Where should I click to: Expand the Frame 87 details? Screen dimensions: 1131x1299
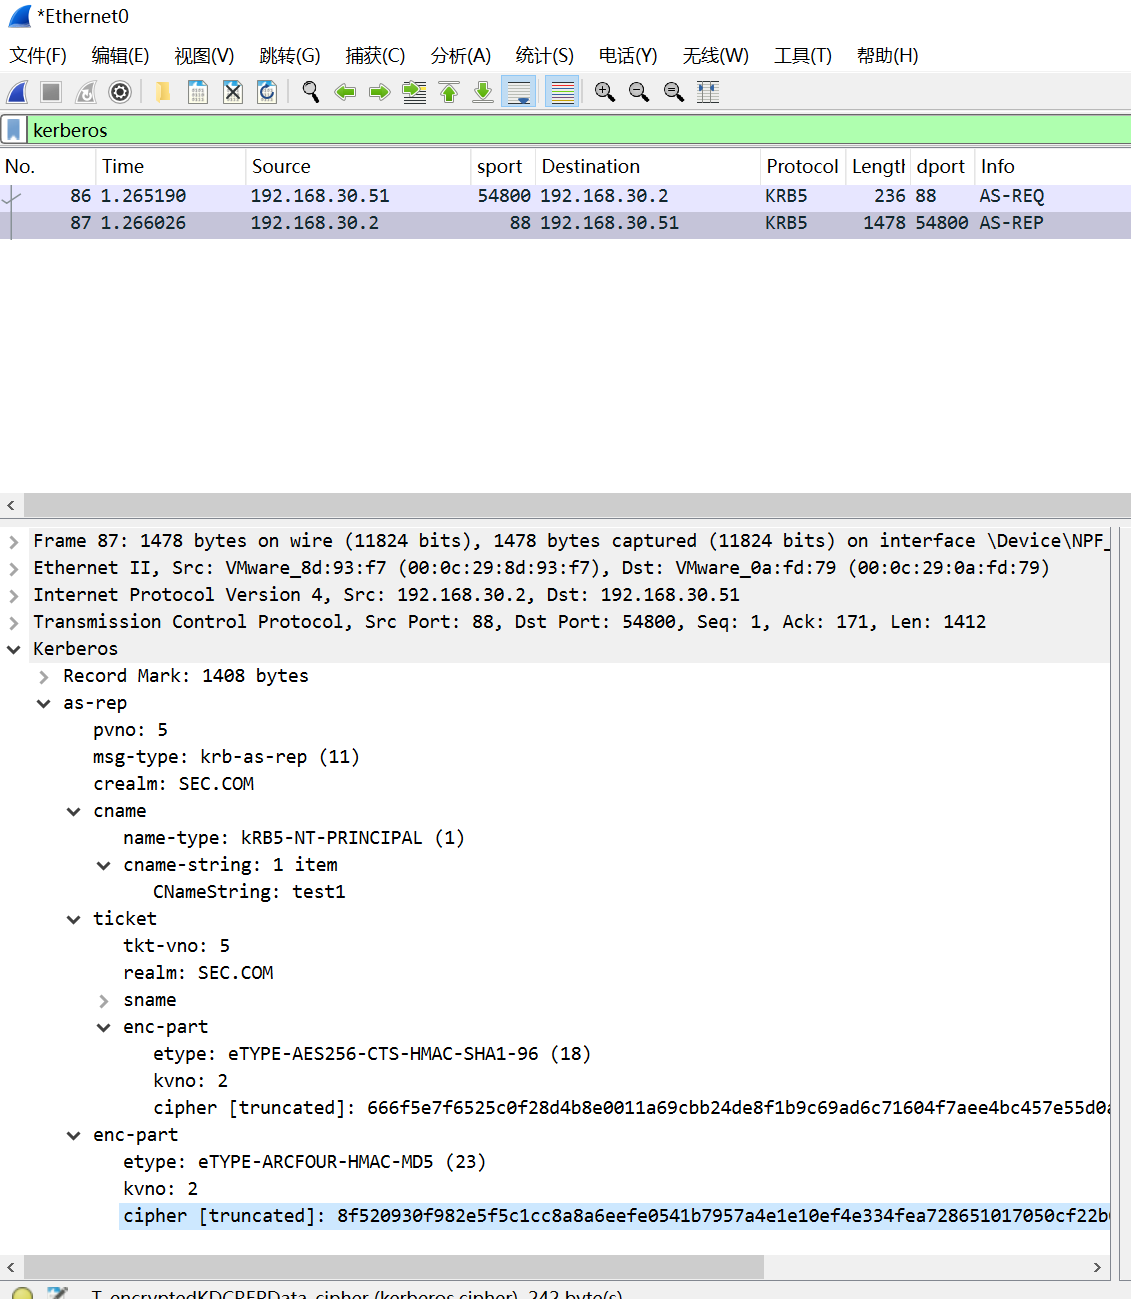pos(14,542)
